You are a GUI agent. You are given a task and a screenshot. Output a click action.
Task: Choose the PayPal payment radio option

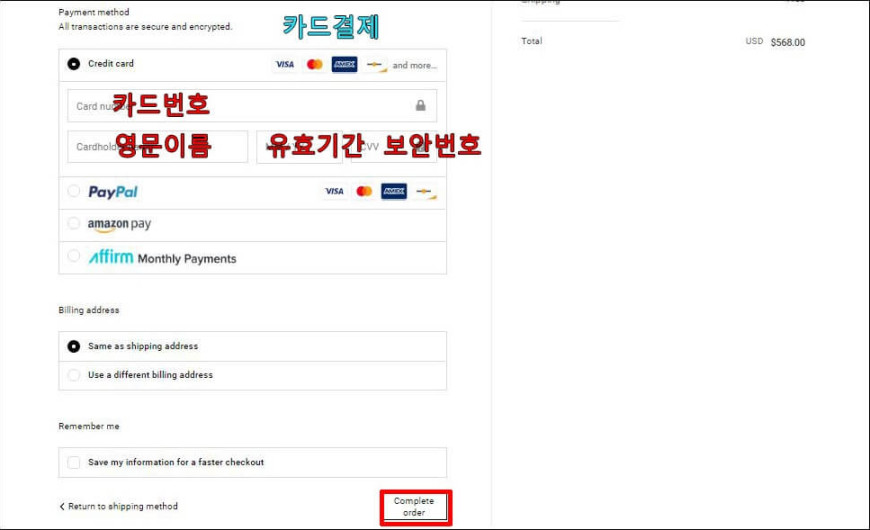click(73, 191)
